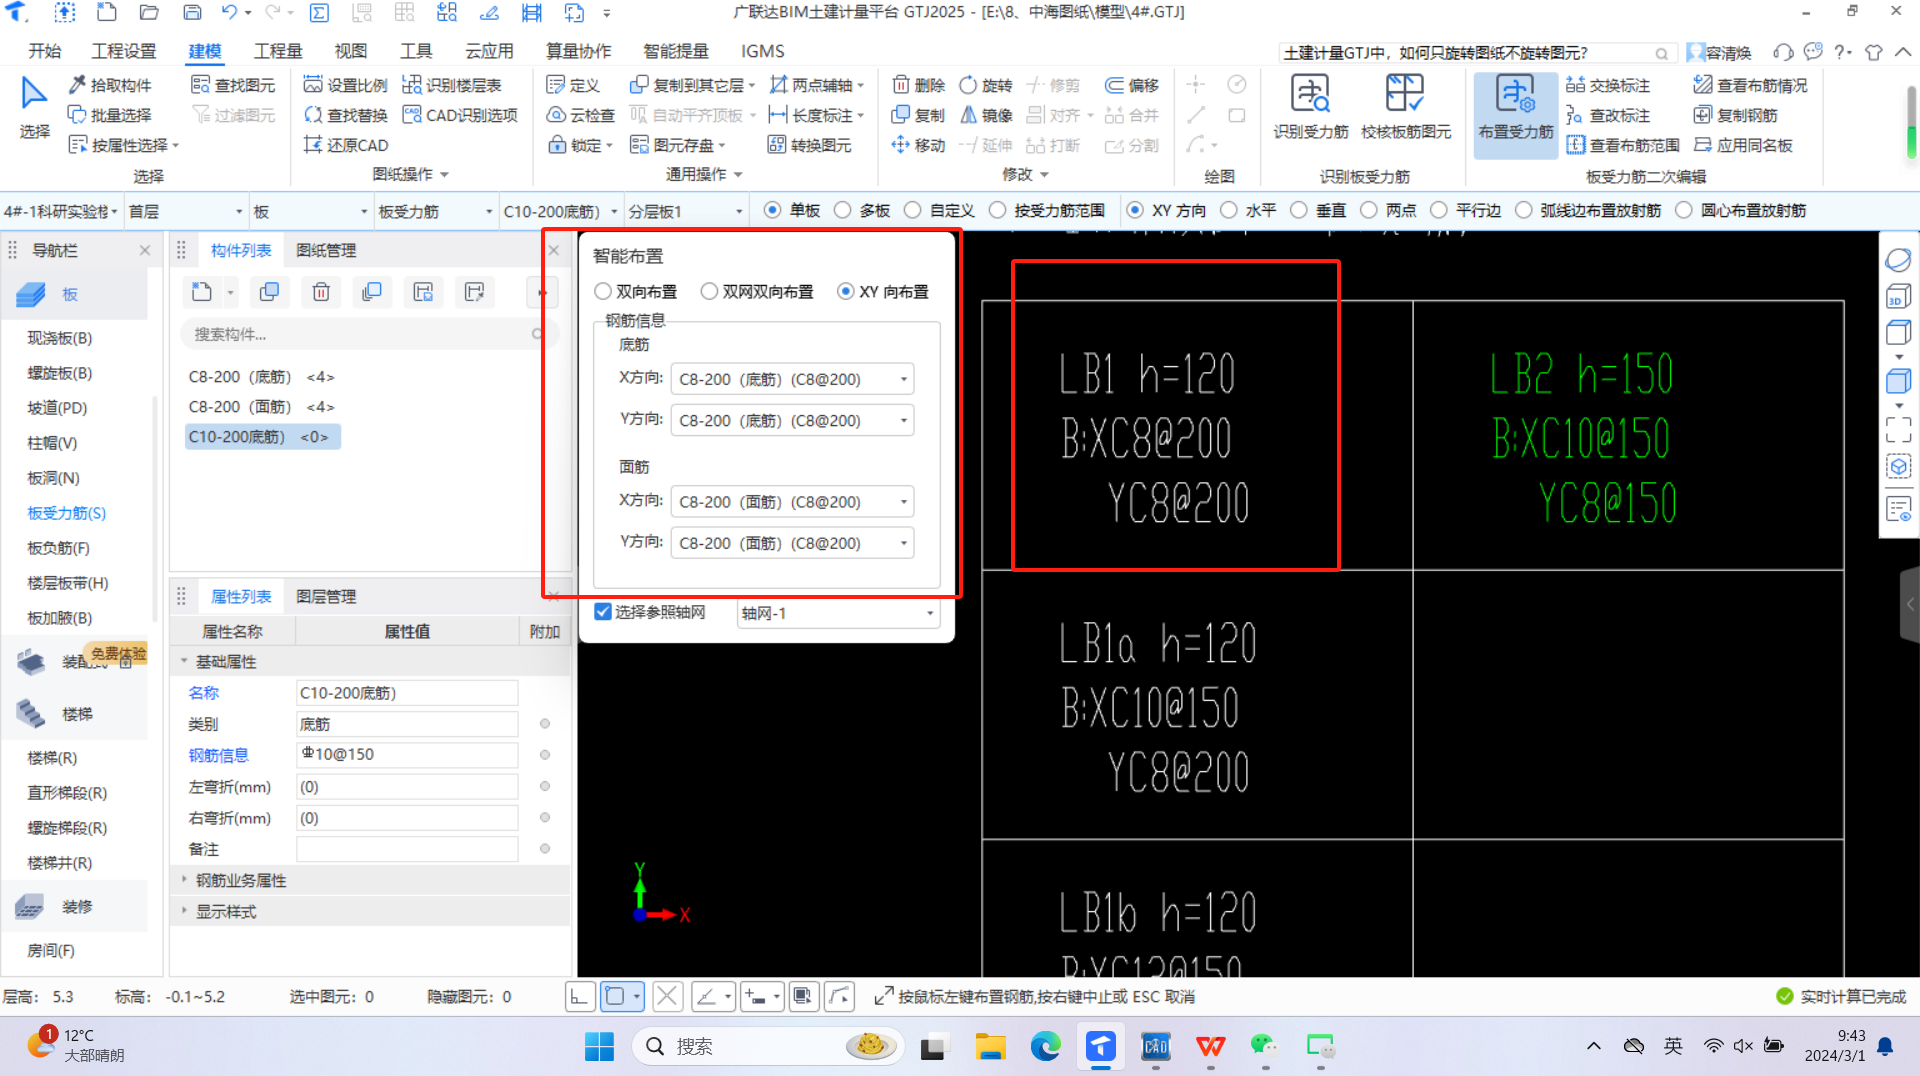Click copy component icon in 构件列表
Image resolution: width=1920 pixels, height=1076 pixels.
[269, 292]
